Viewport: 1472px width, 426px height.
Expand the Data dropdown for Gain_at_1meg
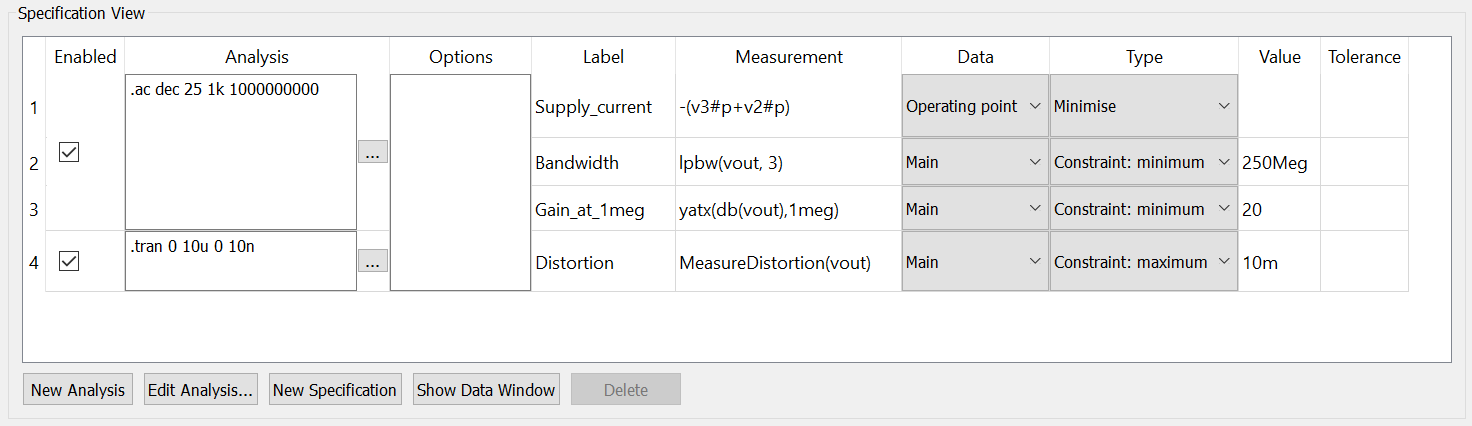pyautogui.click(x=975, y=209)
